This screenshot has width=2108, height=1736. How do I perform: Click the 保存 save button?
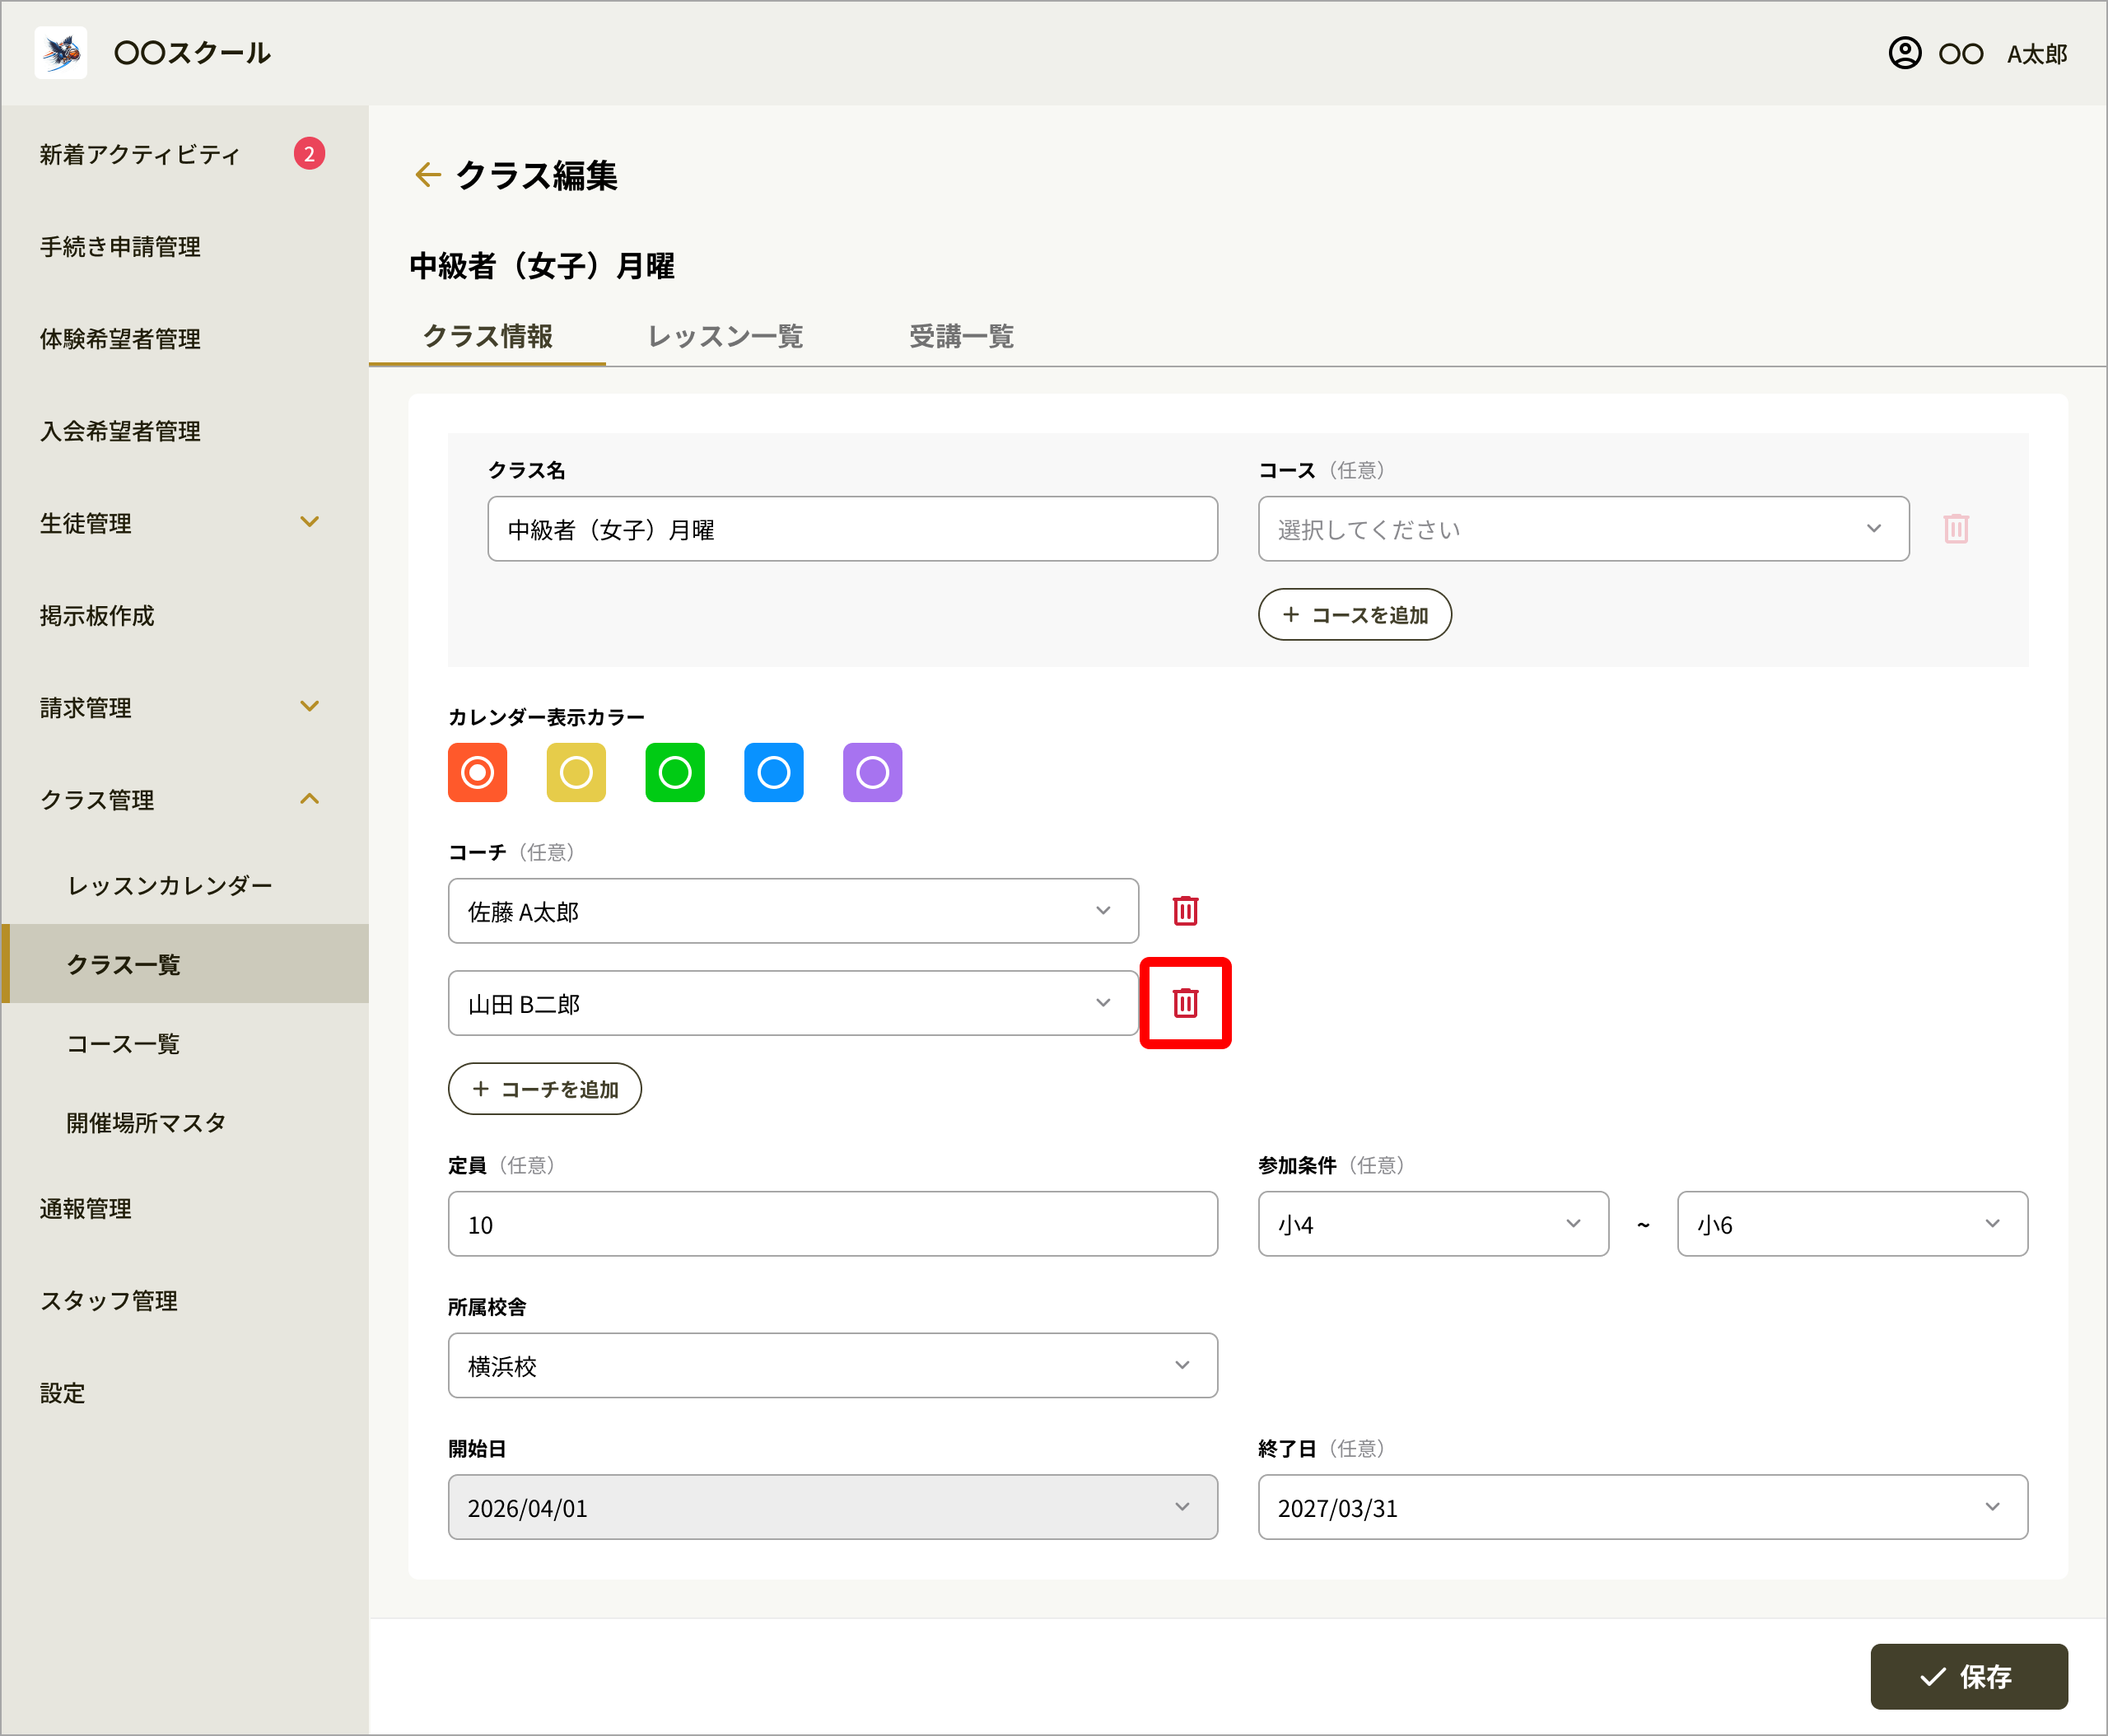(x=1968, y=1677)
